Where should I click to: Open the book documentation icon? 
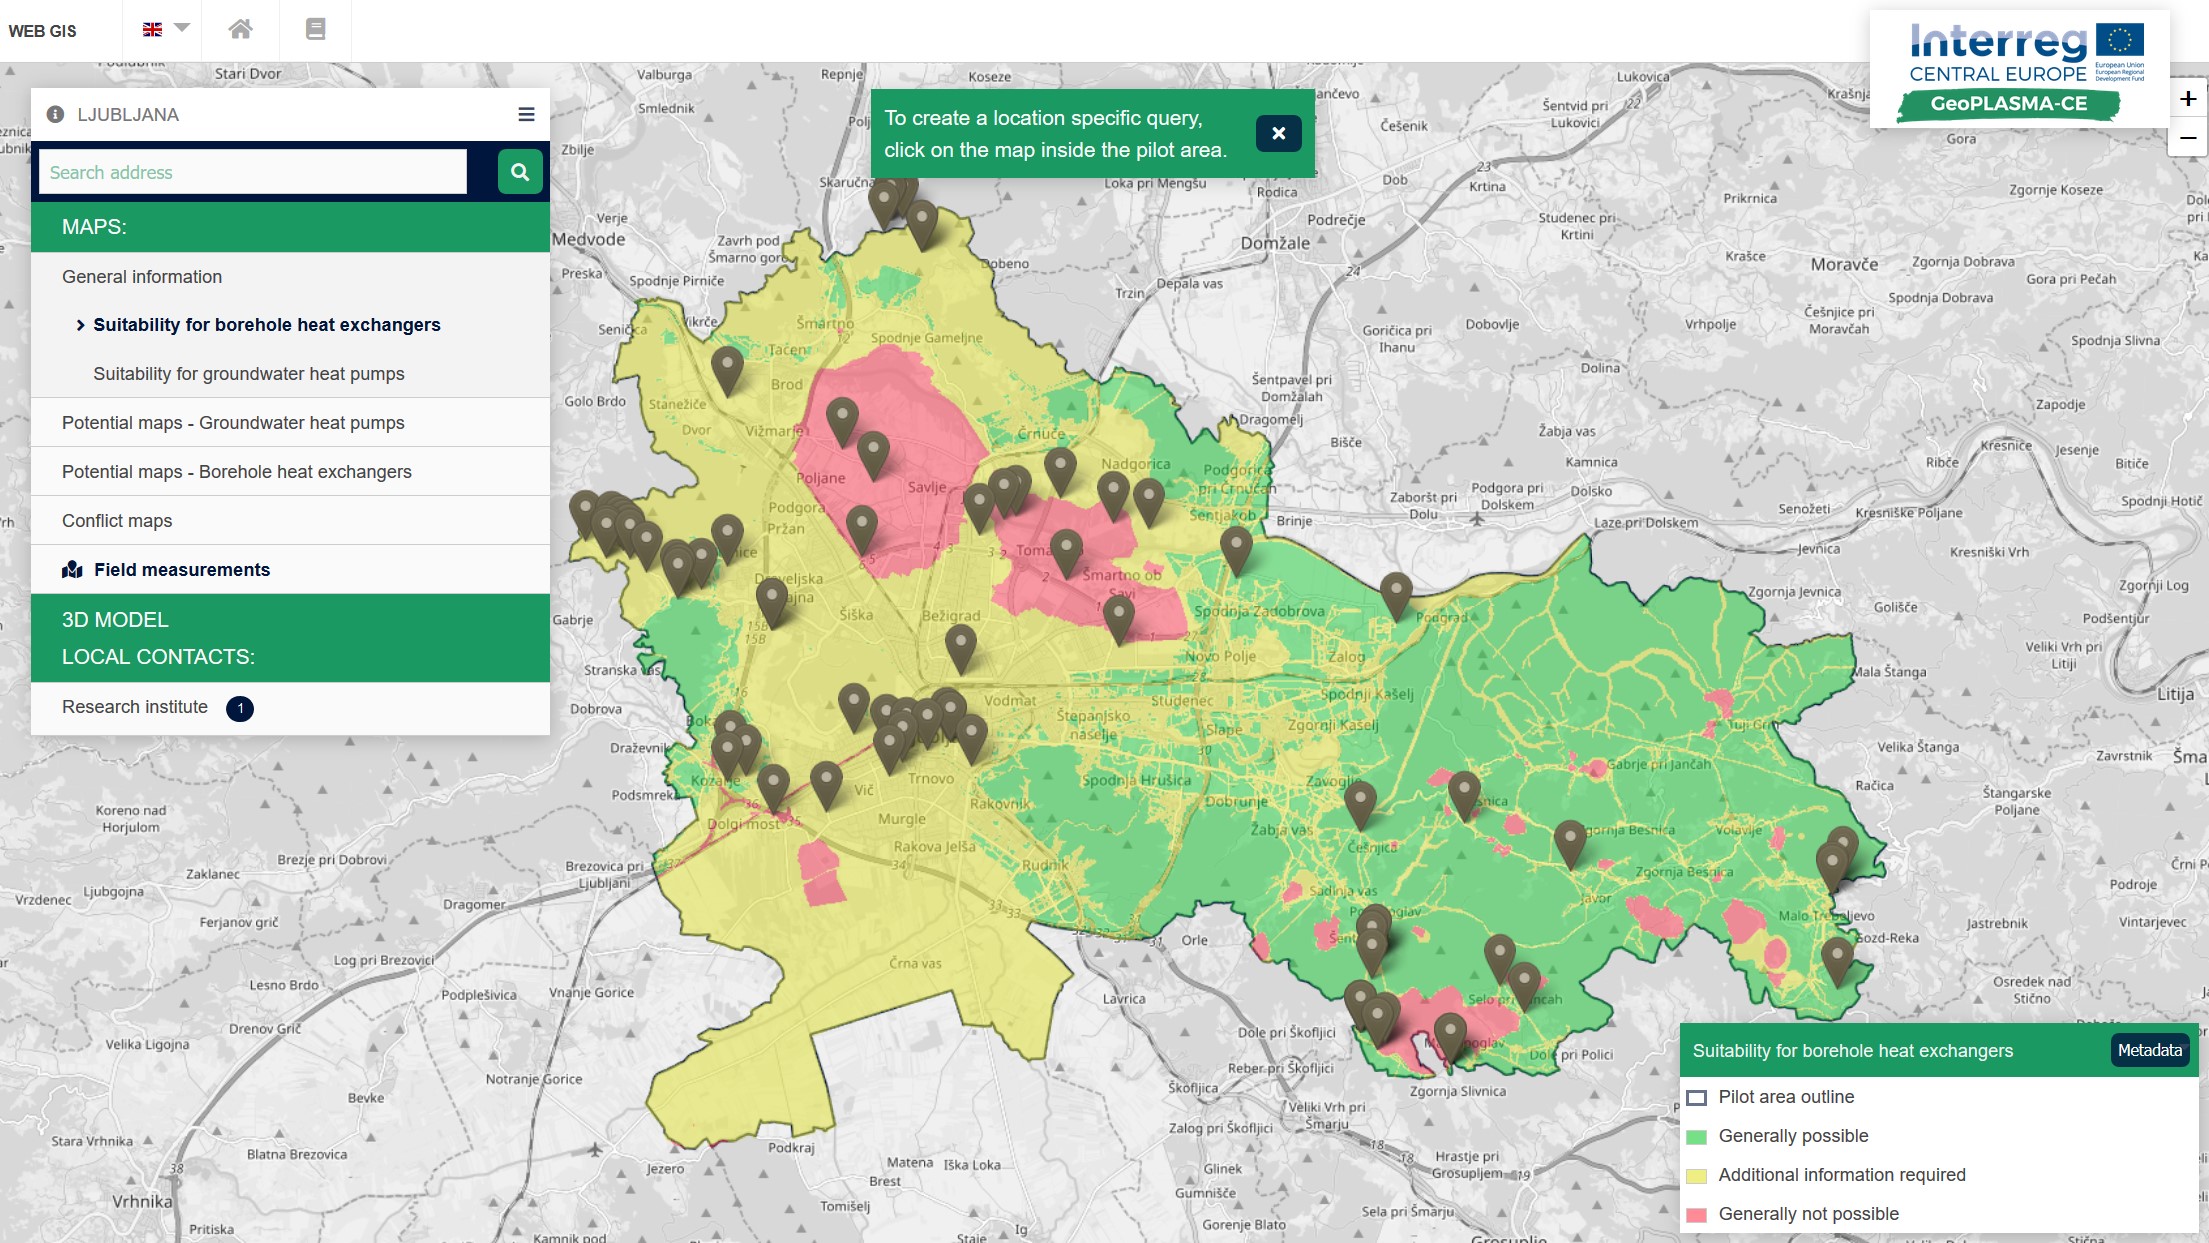pos(316,29)
